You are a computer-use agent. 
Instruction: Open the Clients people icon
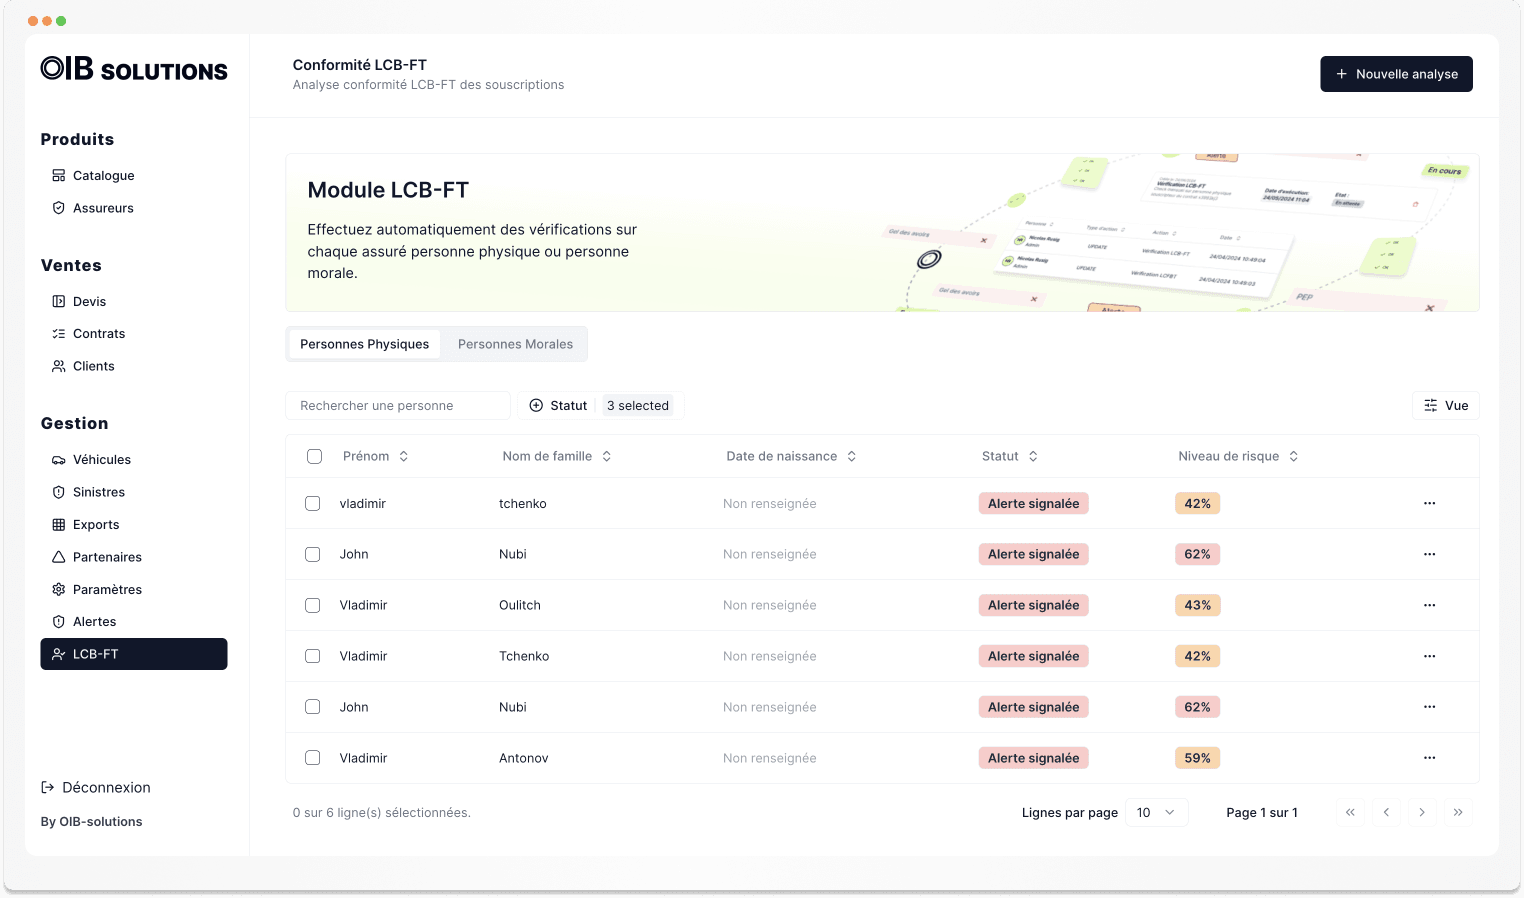pos(58,366)
